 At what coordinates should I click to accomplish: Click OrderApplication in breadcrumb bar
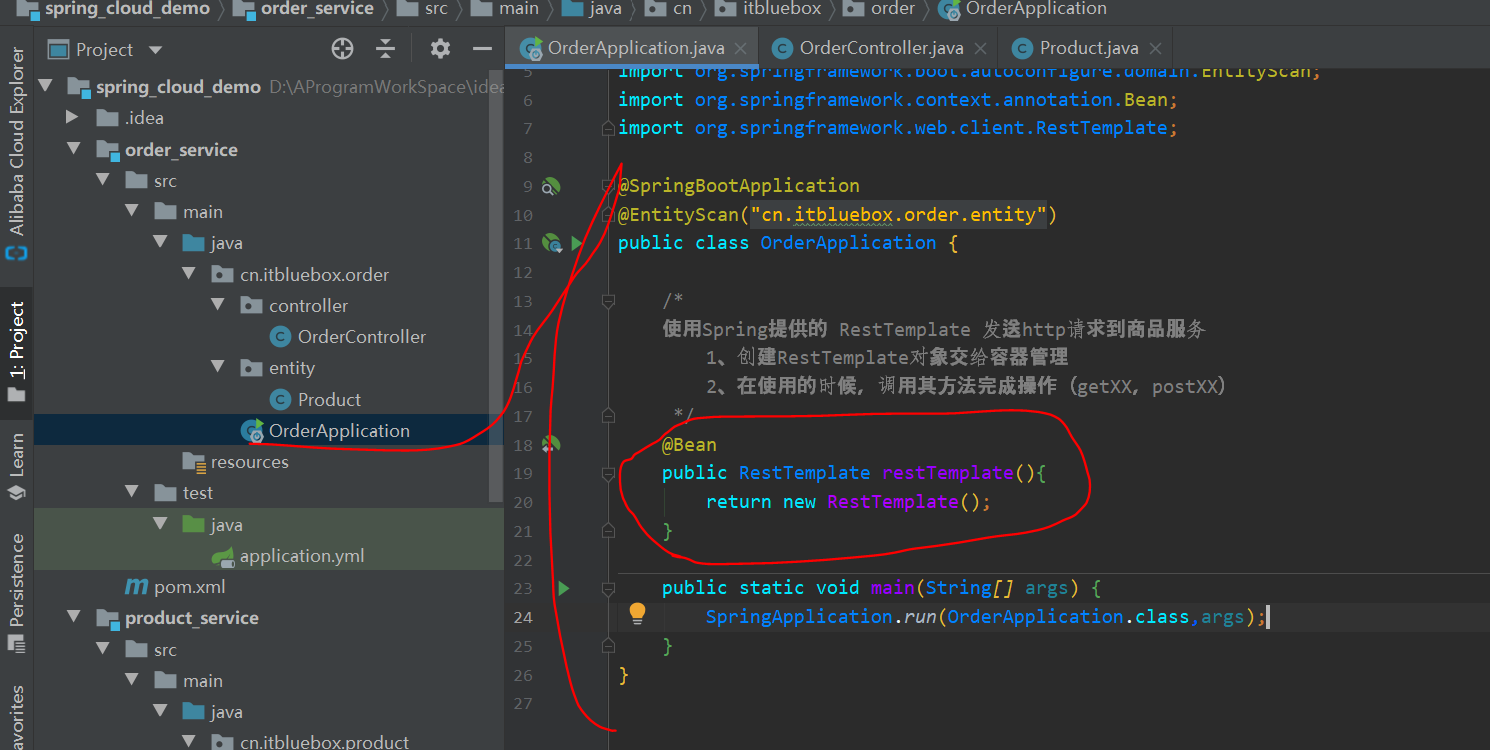coord(1036,9)
